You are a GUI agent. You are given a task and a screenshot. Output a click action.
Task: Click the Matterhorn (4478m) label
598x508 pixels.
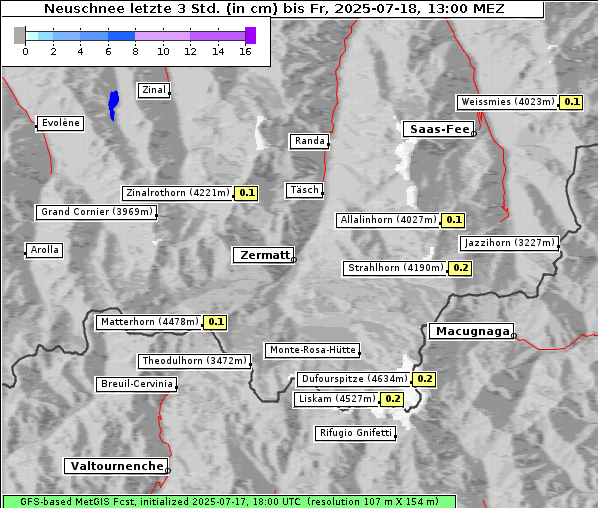pyautogui.click(x=150, y=322)
